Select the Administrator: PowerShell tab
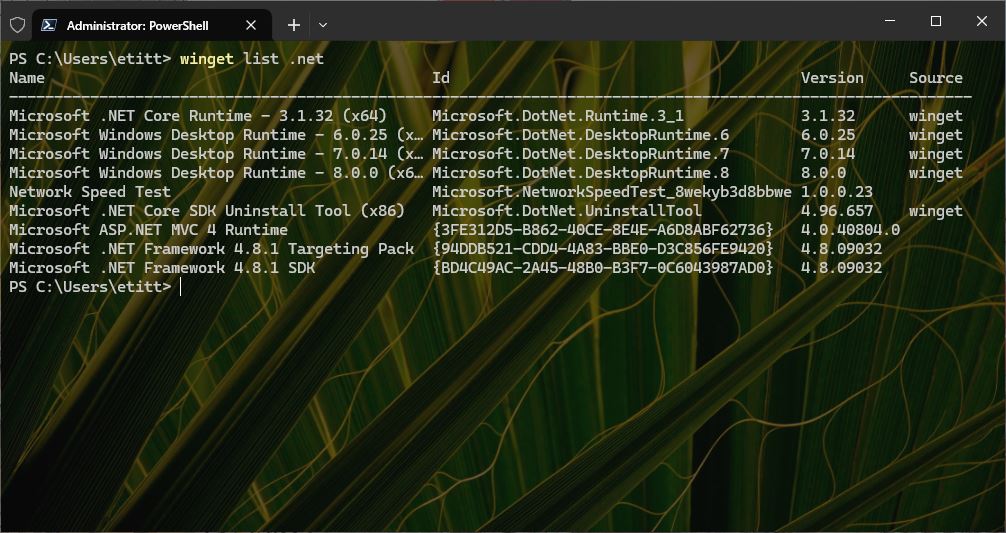Screen dimensions: 1006x533 click(151, 25)
